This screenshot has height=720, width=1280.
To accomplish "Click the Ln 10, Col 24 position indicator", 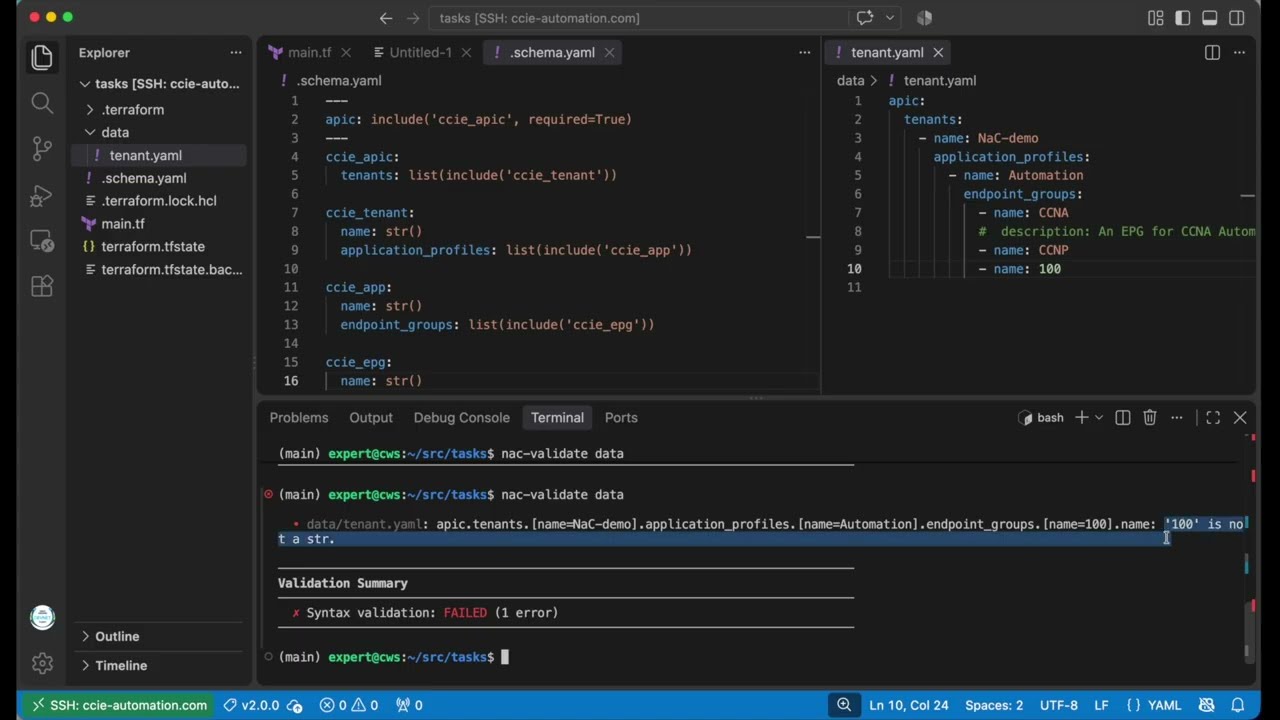I will (x=909, y=705).
